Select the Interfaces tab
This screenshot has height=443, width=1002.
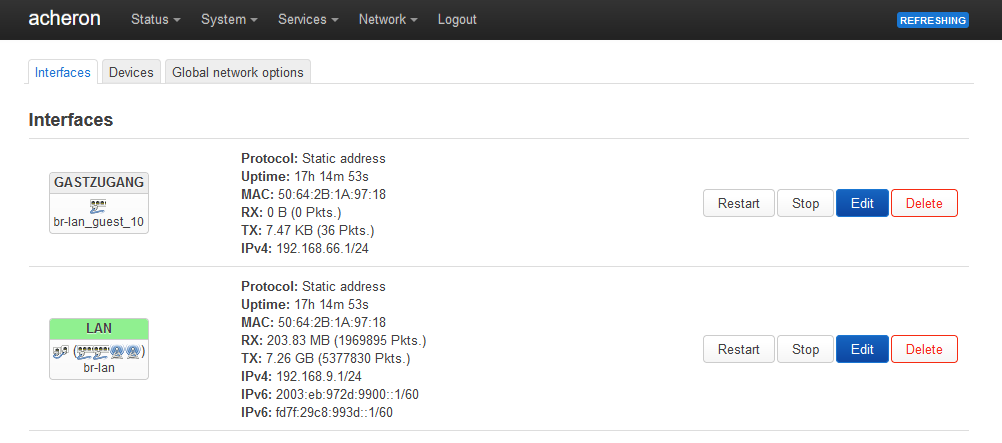(x=63, y=72)
